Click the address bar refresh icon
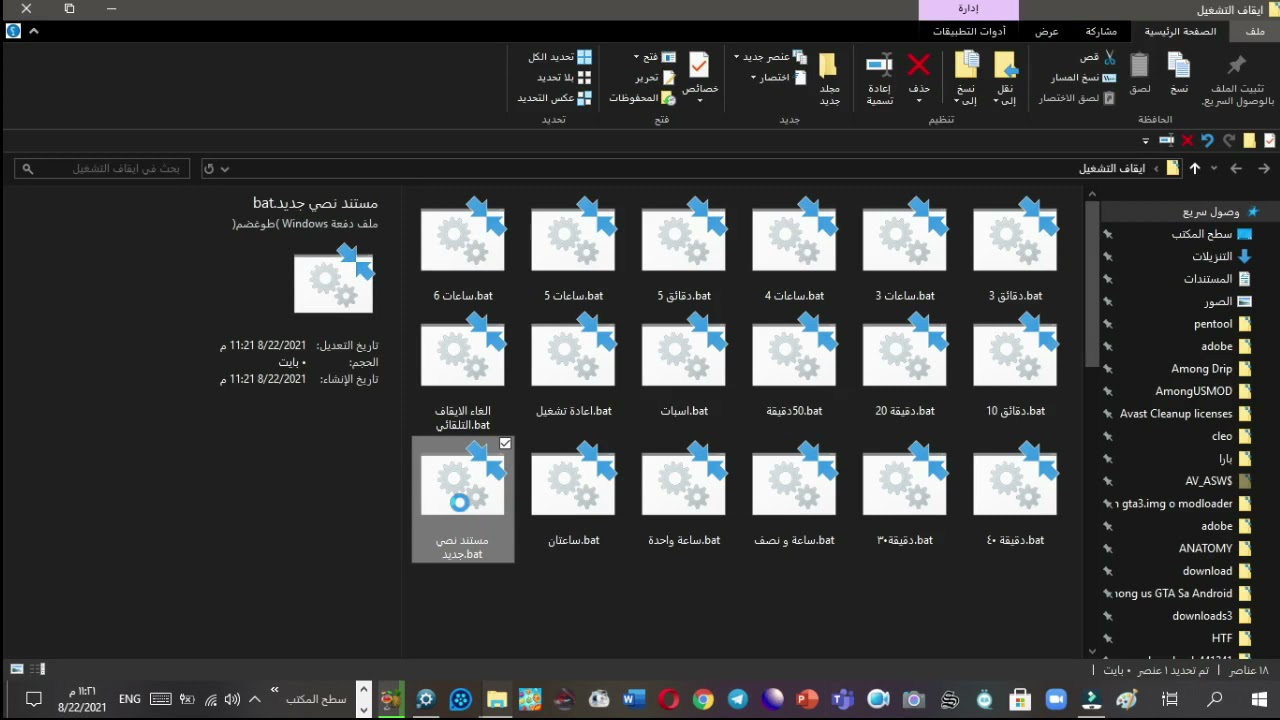Image resolution: width=1280 pixels, height=720 pixels. pyautogui.click(x=208, y=169)
